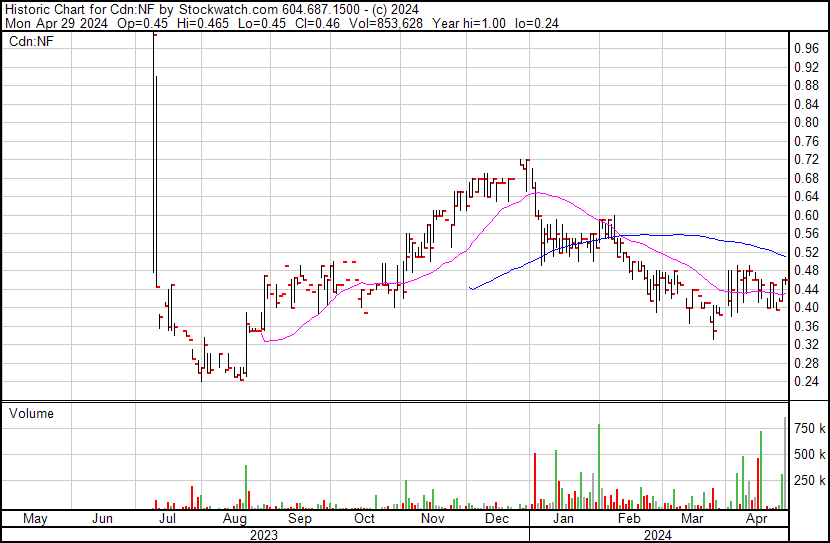Click the 0.60 price axis label
The image size is (830, 543).
(x=807, y=215)
